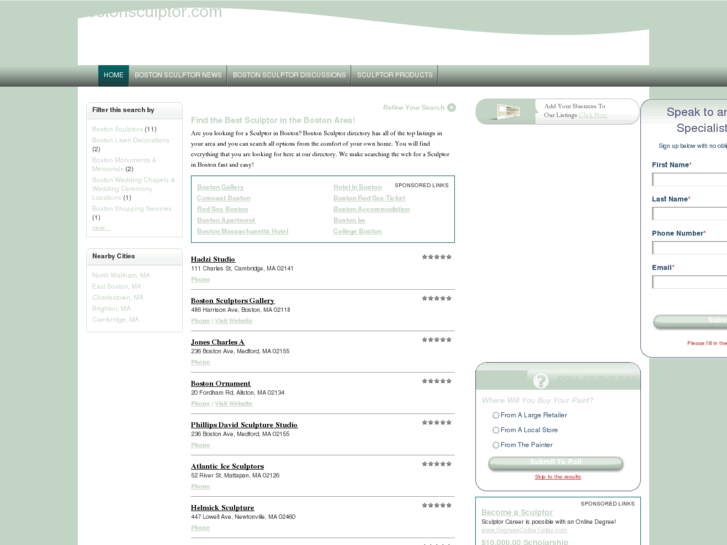727x545 pixels.
Task: Open the Atlantic Ice Sculptors listing
Action: click(x=227, y=466)
